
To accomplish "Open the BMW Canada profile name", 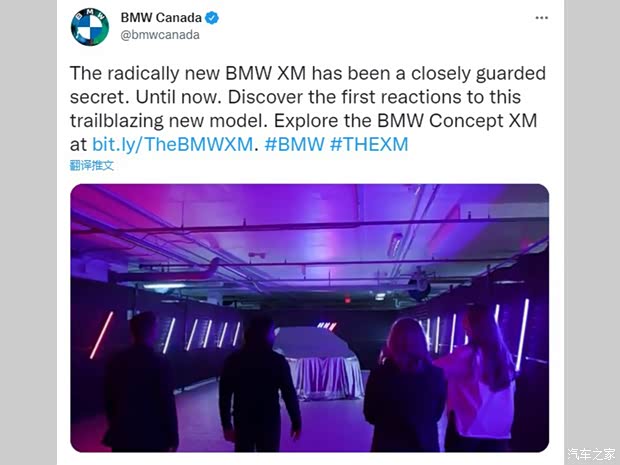I will point(160,18).
